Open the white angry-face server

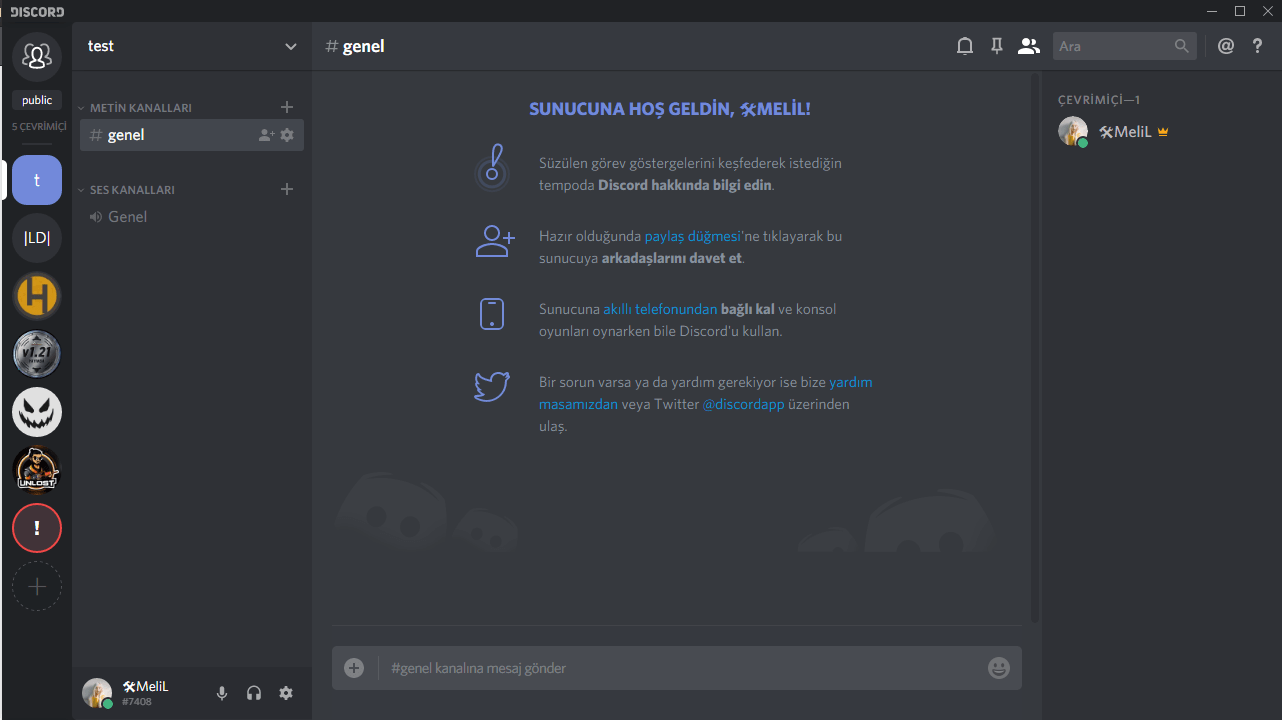point(37,412)
